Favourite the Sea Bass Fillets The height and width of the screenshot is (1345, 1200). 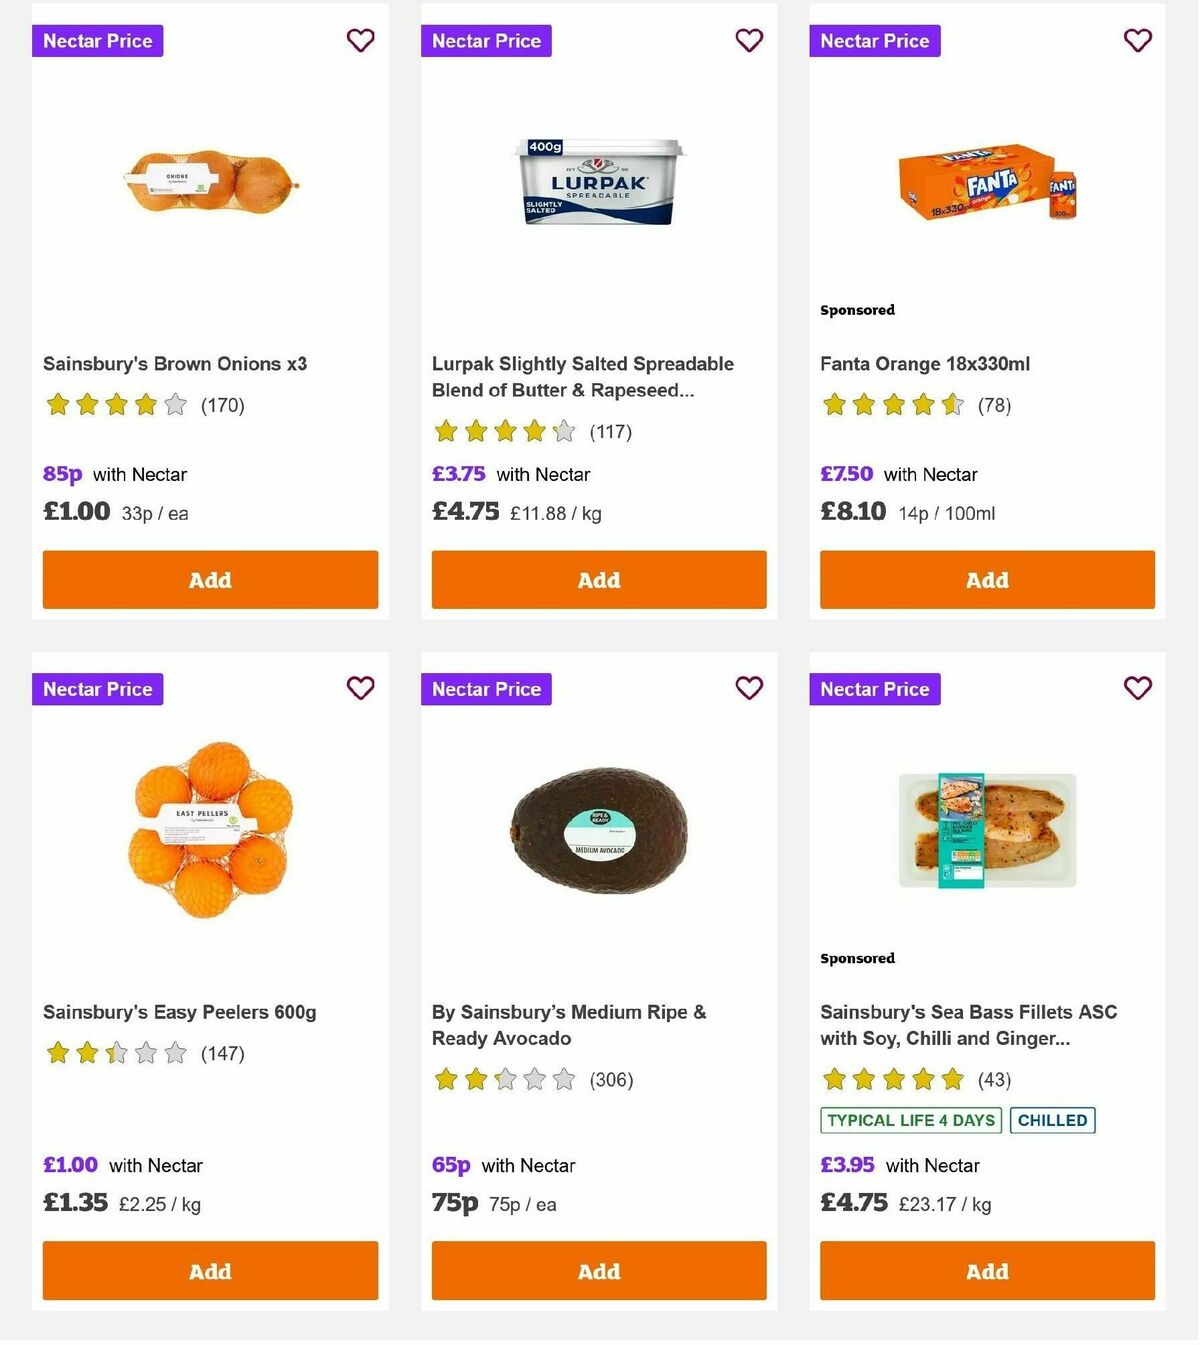(1137, 688)
